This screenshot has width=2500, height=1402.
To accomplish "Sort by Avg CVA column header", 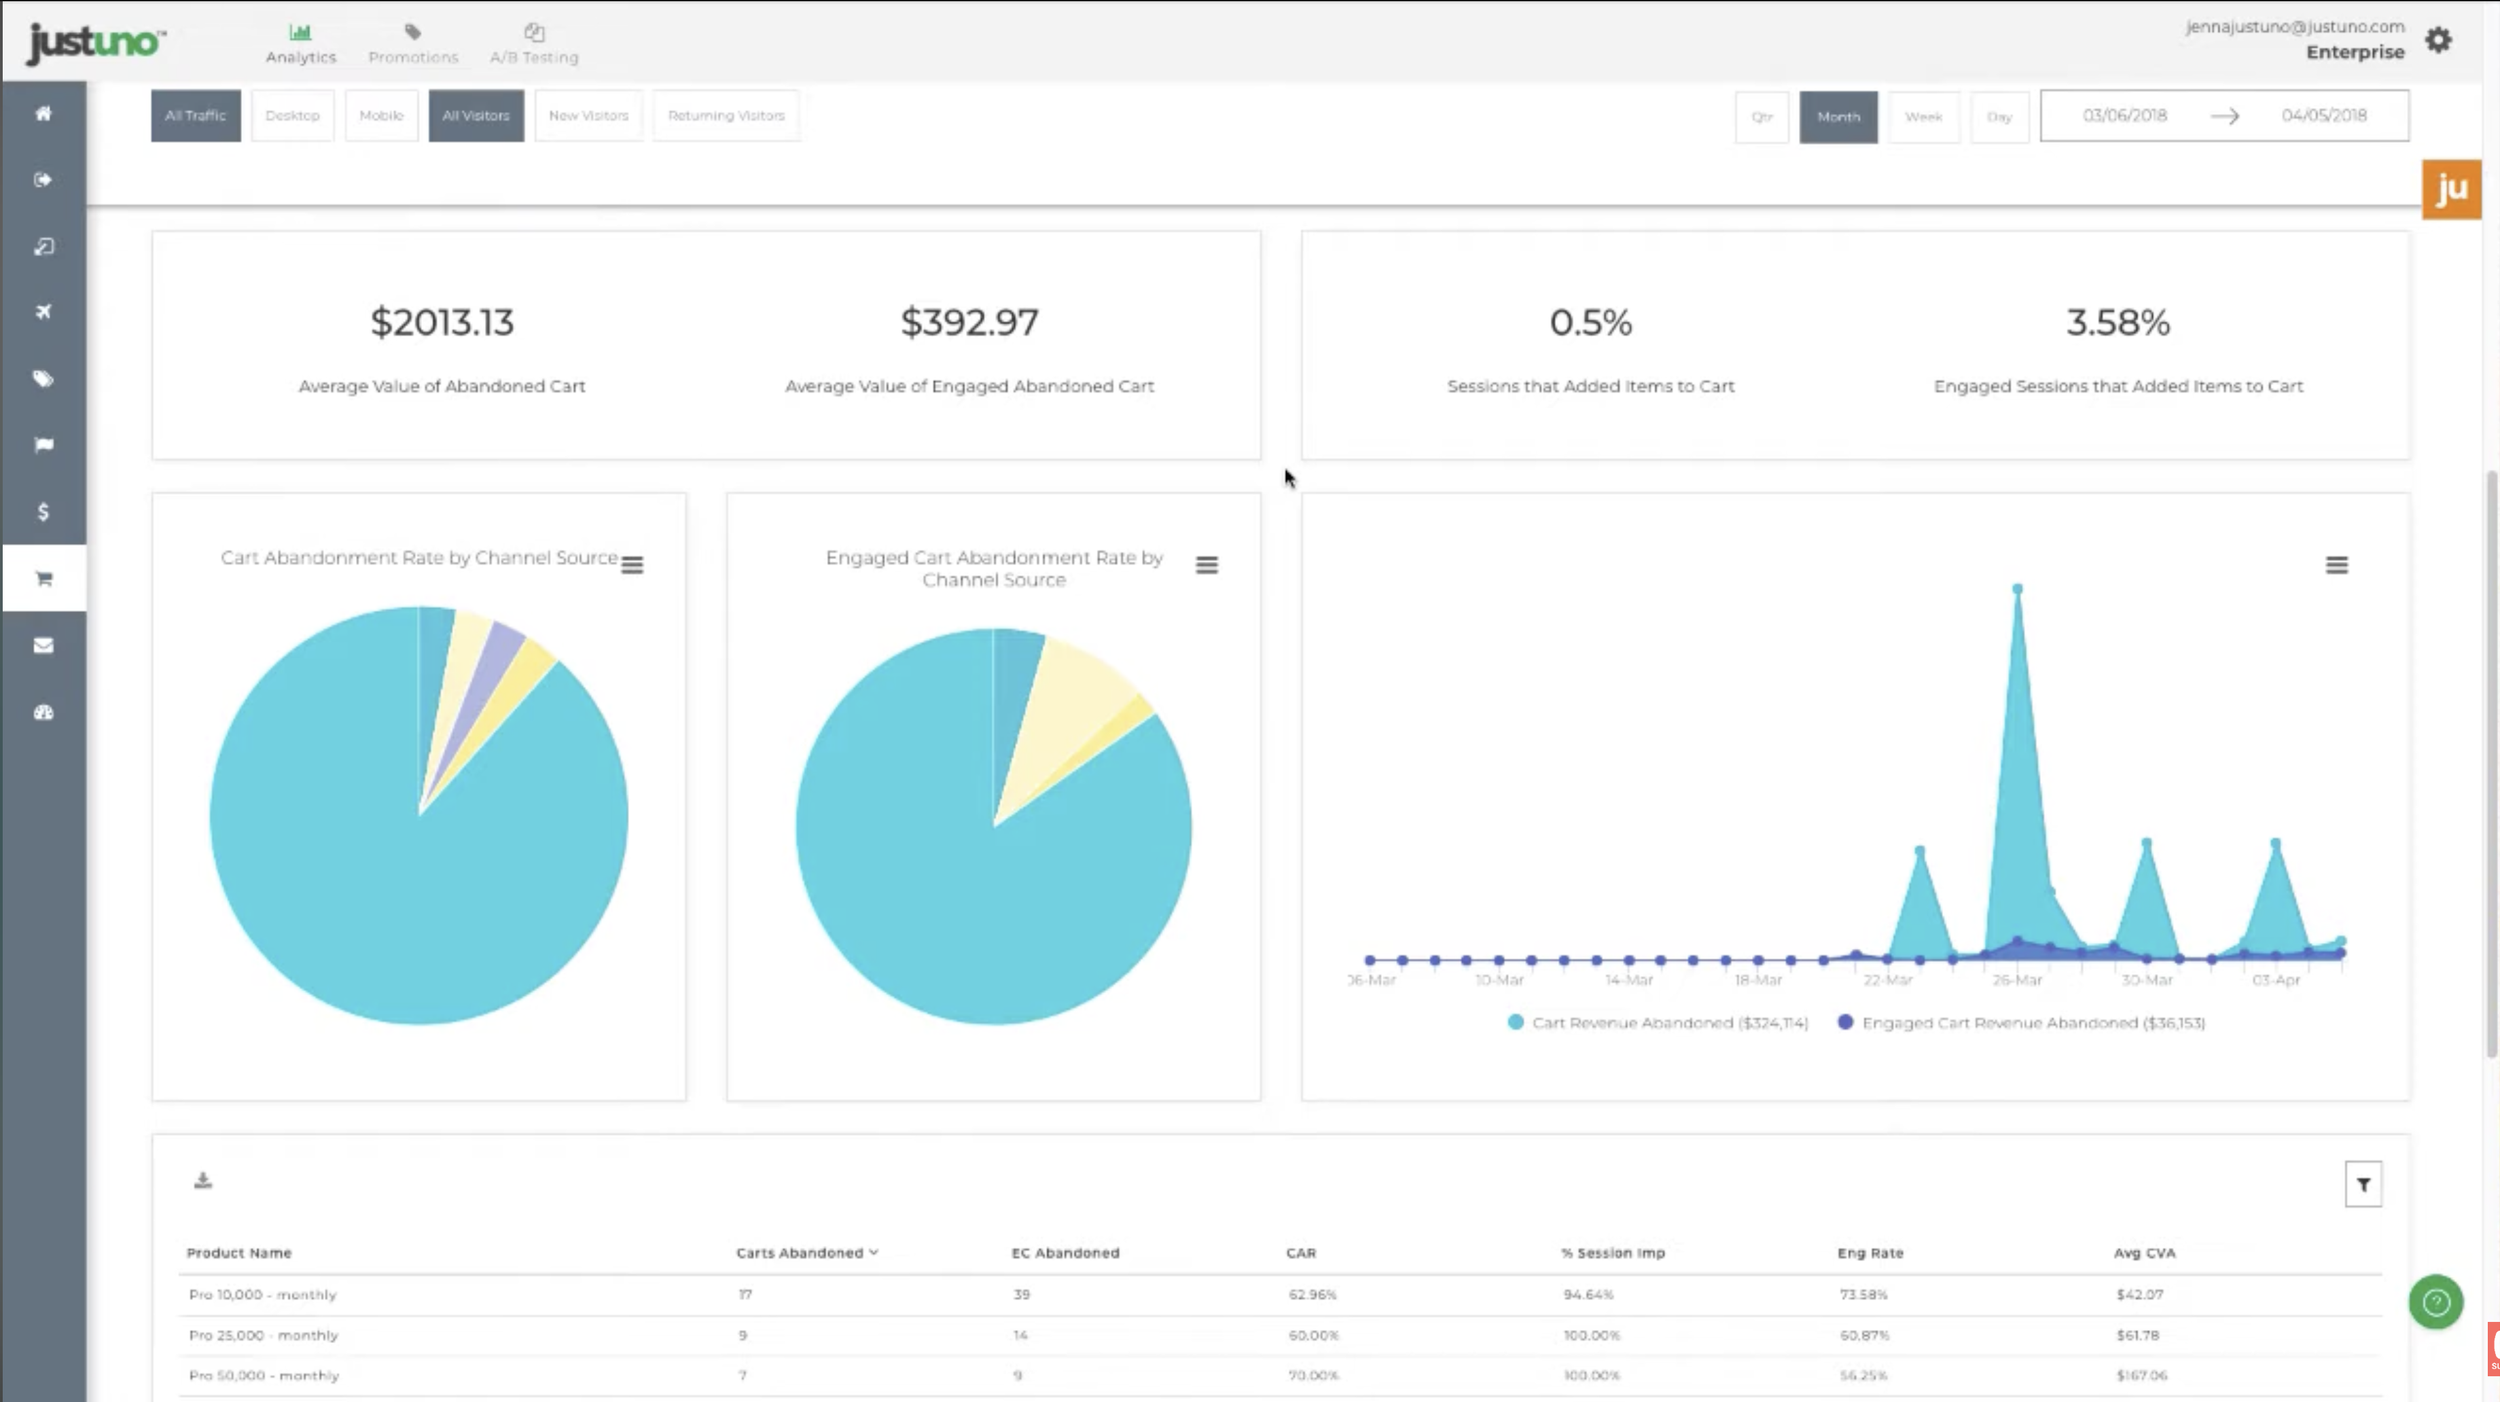I will point(2144,1253).
